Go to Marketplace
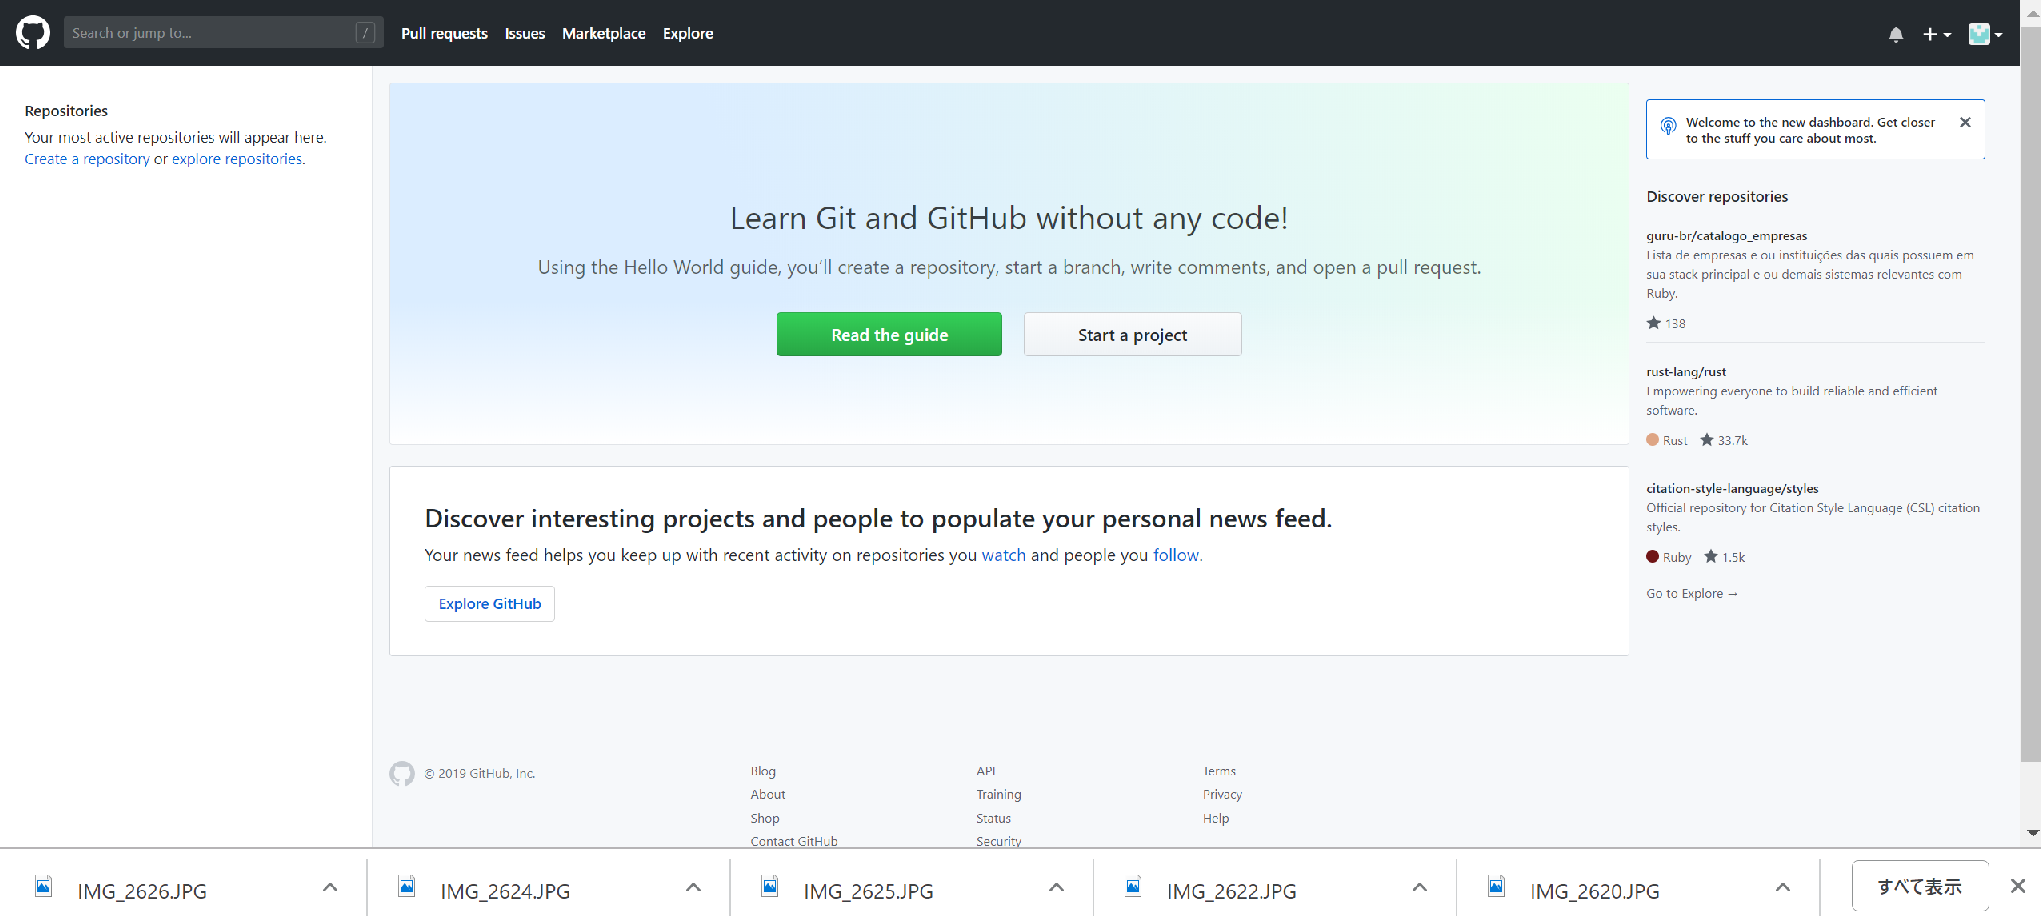Screen dimensions: 2041x924 pos(604,34)
